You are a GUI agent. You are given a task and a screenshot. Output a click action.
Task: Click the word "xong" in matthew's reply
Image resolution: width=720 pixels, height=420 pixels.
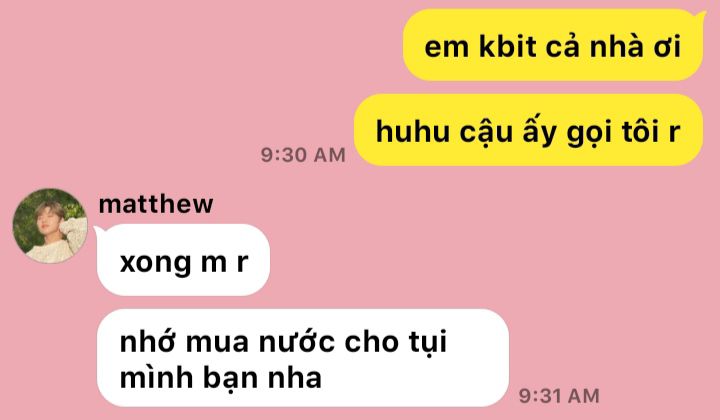tap(155, 264)
